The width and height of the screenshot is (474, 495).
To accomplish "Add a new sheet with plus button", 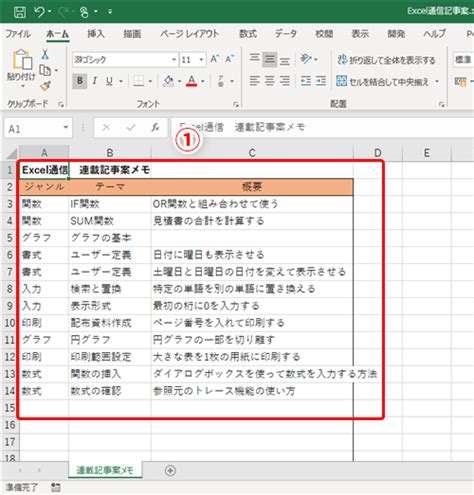I will (170, 470).
